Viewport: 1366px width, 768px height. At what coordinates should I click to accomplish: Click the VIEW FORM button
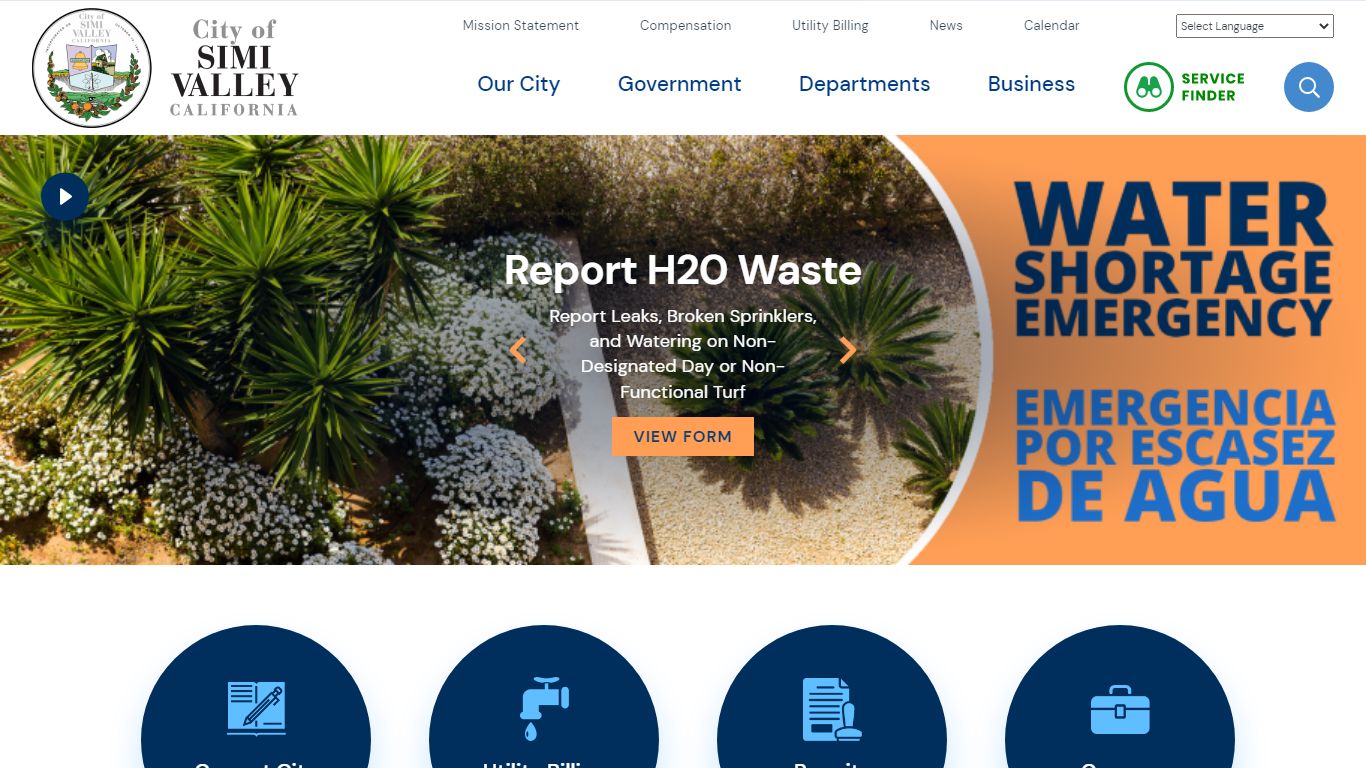683,437
